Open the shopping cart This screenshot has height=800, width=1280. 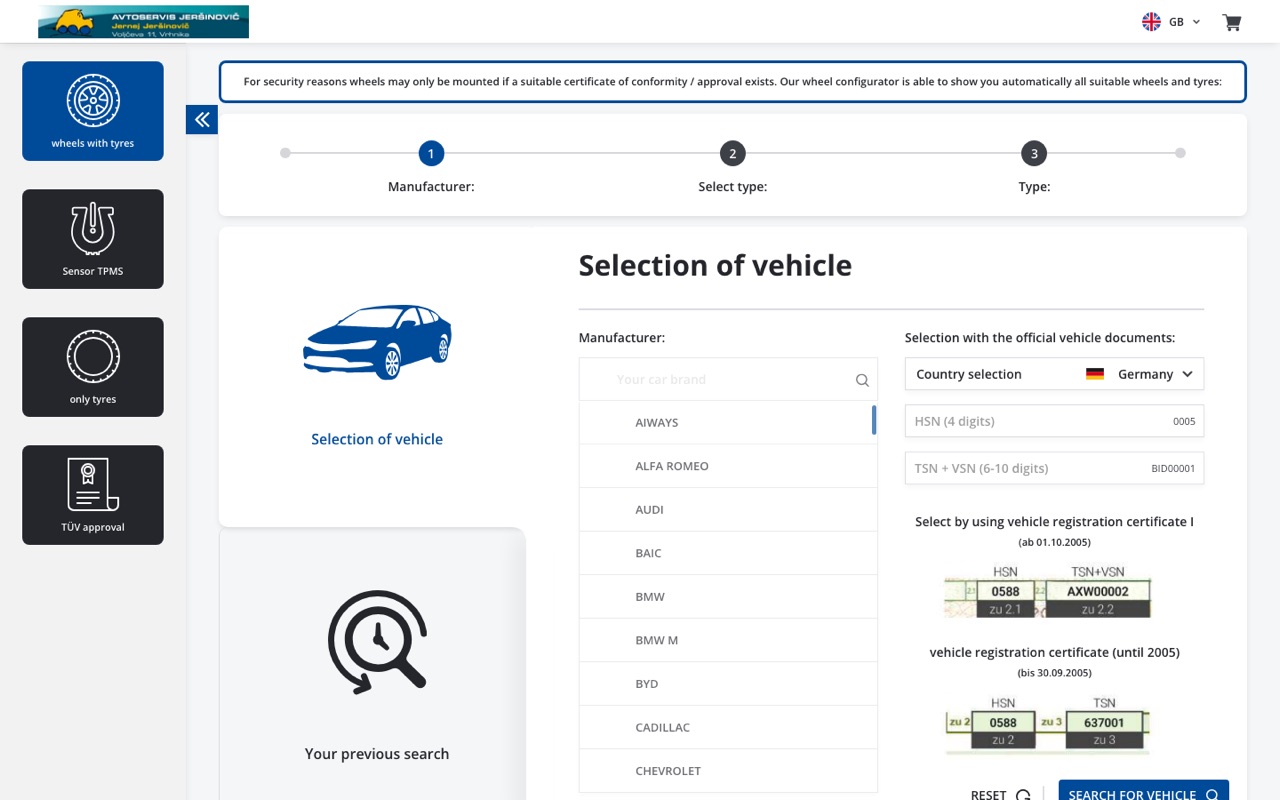pyautogui.click(x=1232, y=22)
